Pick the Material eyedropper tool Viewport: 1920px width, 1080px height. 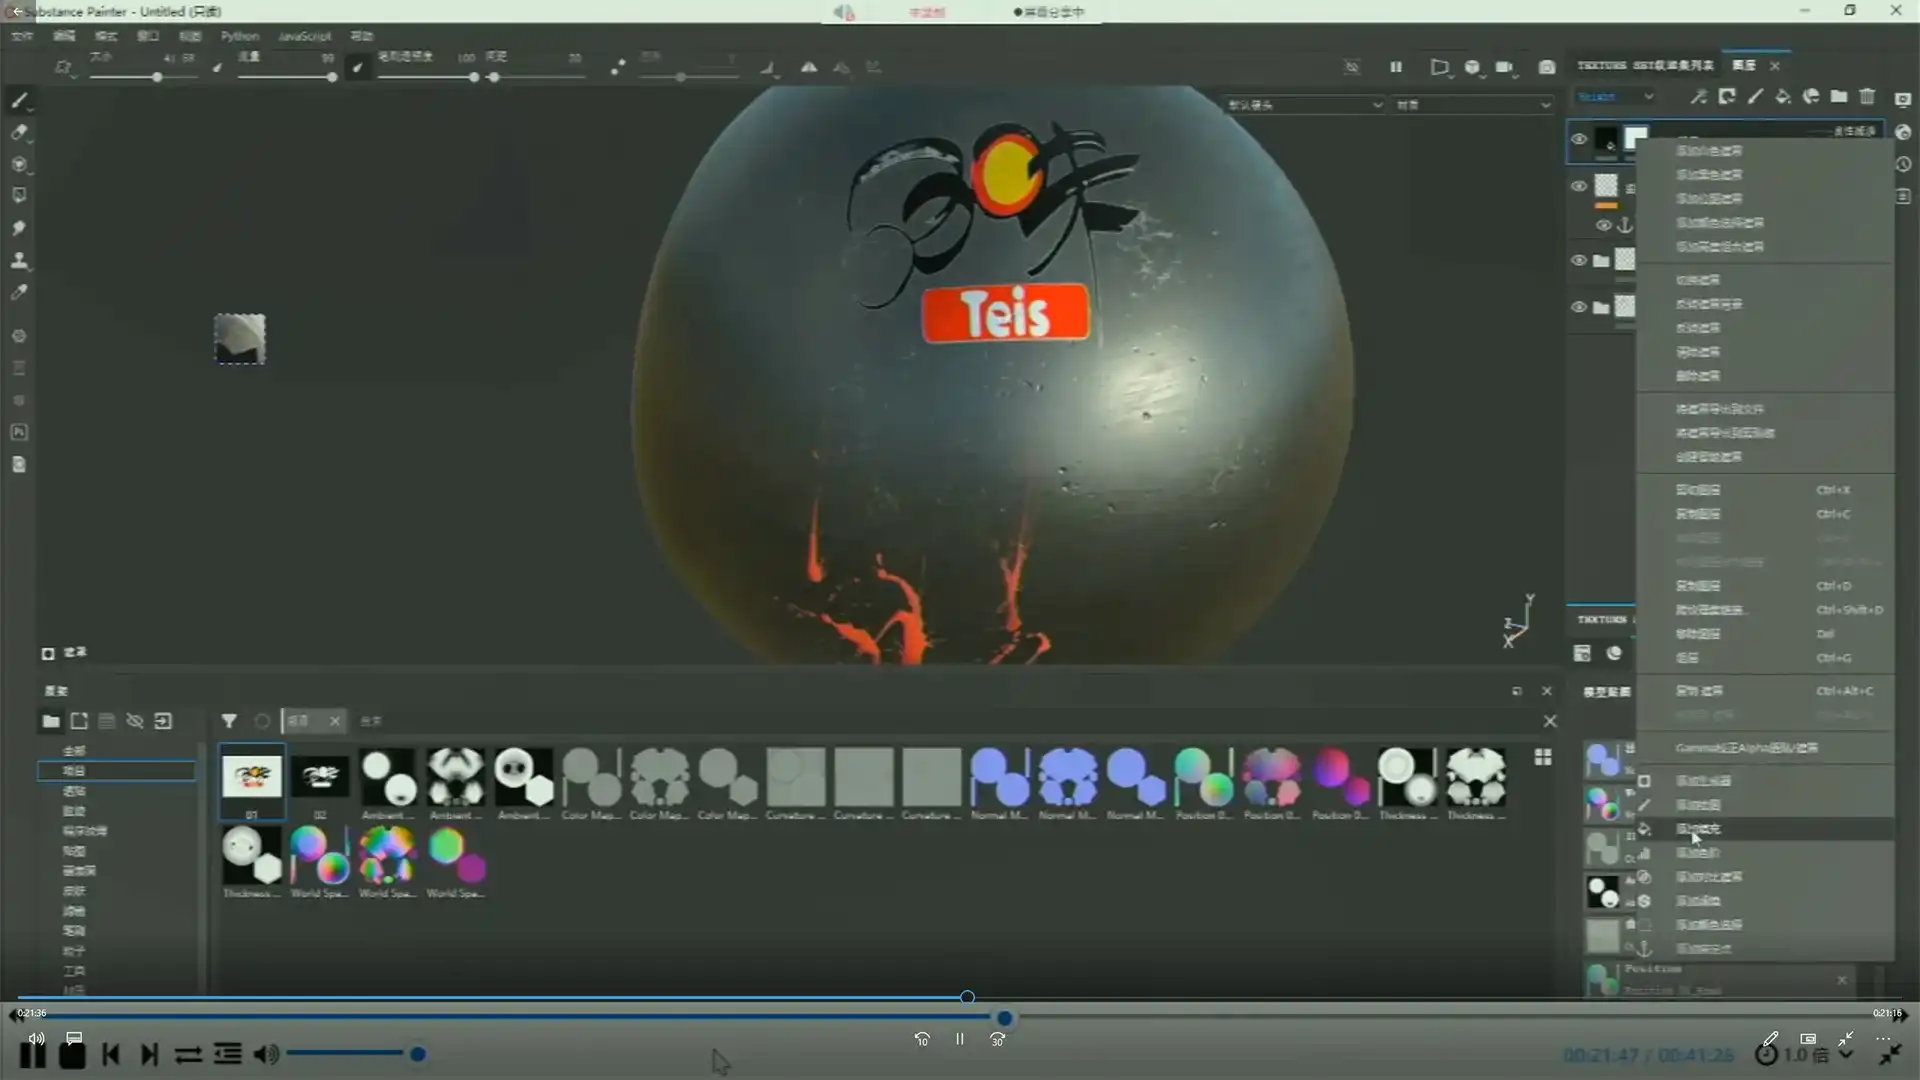point(19,292)
